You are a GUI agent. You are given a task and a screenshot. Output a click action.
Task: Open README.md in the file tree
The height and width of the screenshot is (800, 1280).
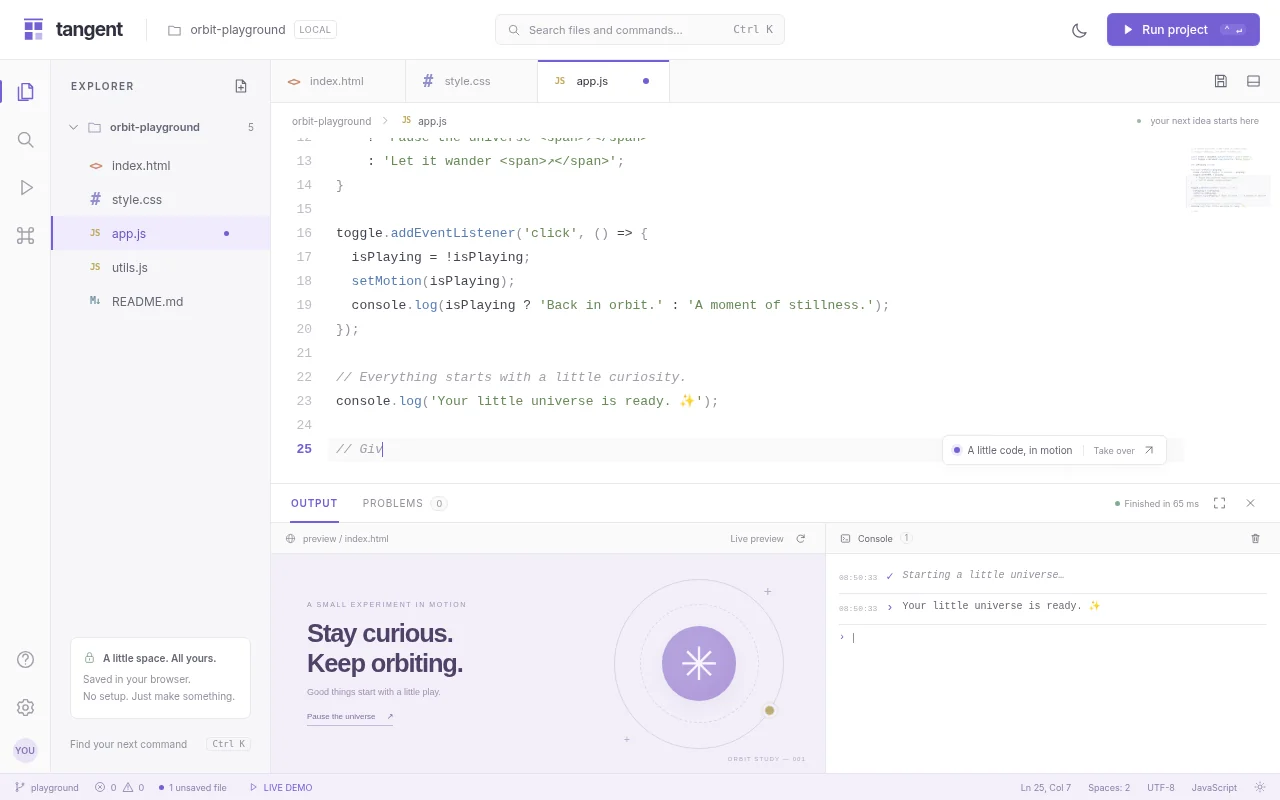click(x=160, y=302)
